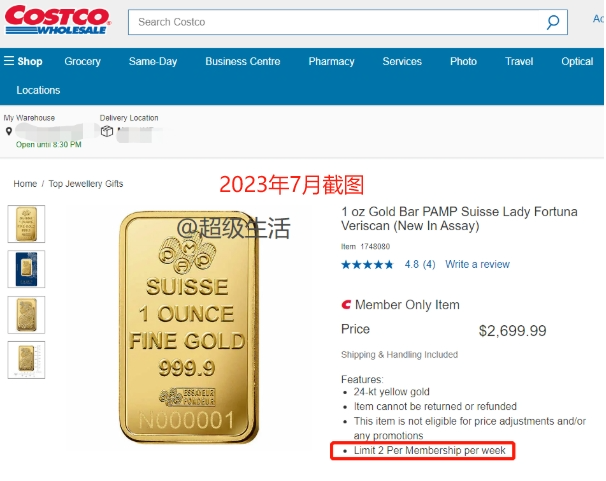Select the third gold bar back thumbnail

(x=26, y=315)
